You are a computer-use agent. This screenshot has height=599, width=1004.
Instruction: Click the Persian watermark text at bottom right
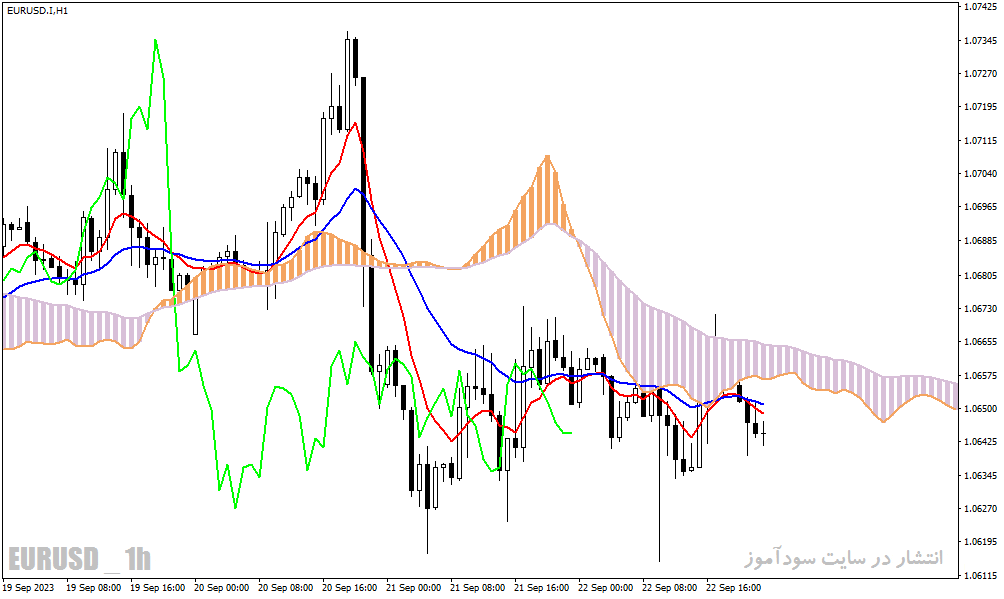pos(844,559)
